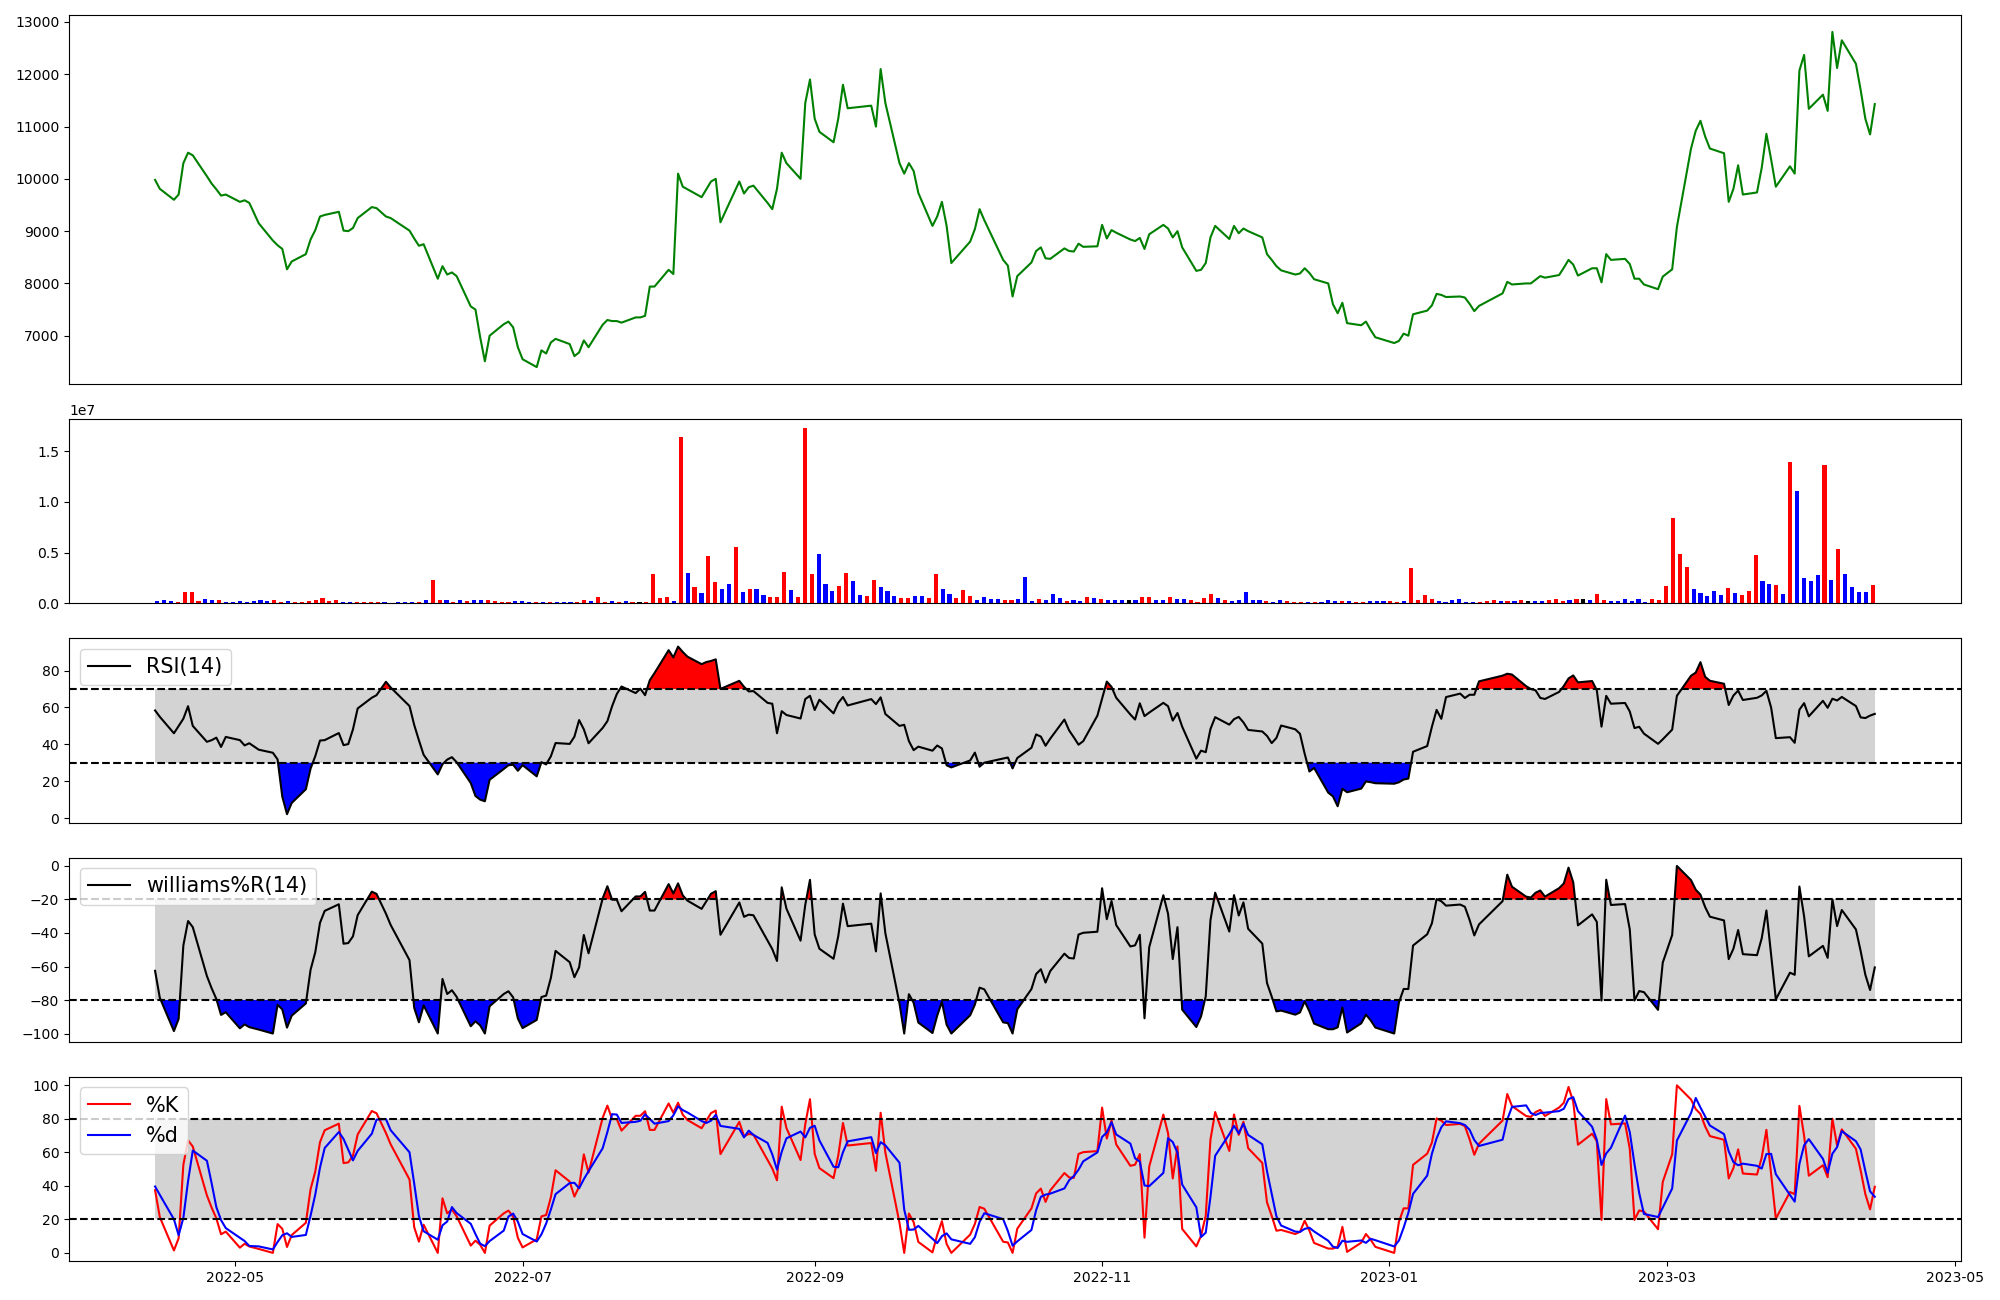Click the %K legend text
This screenshot has width=2000, height=1300.
click(162, 1105)
